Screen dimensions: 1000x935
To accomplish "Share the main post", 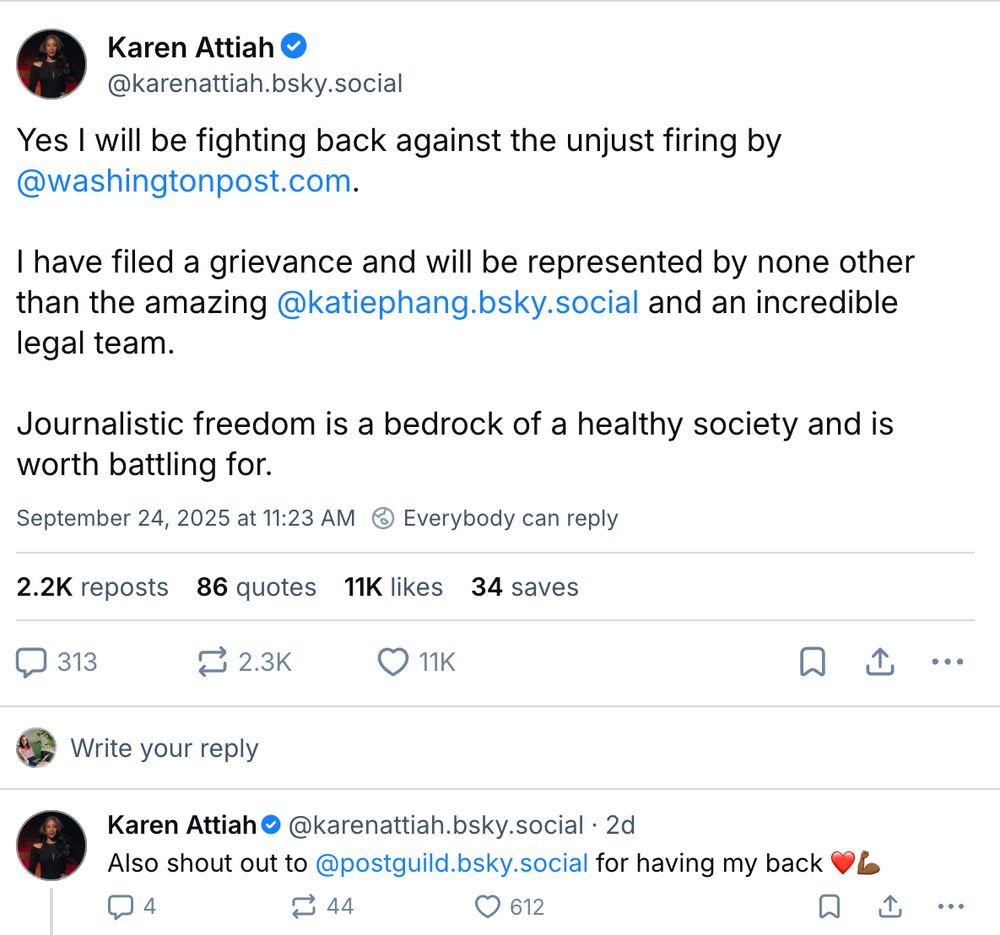I will point(879,662).
